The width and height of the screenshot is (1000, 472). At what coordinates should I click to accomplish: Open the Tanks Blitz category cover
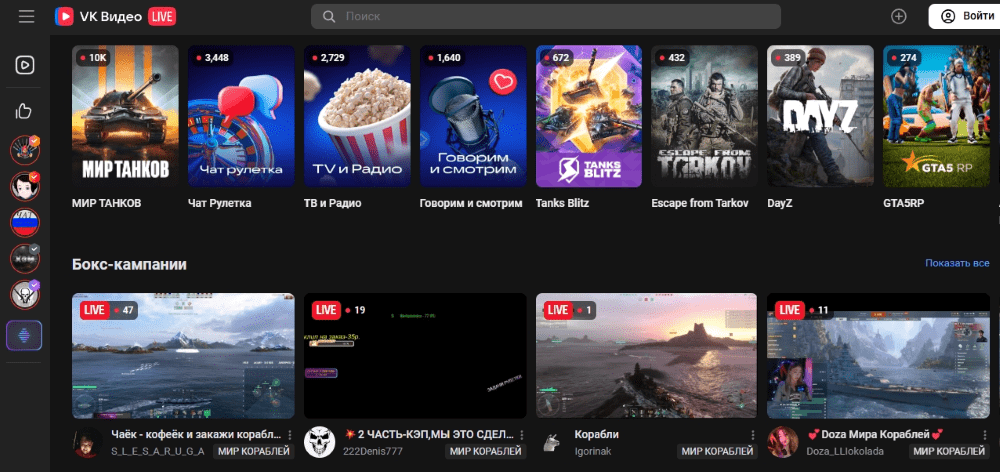pos(589,116)
